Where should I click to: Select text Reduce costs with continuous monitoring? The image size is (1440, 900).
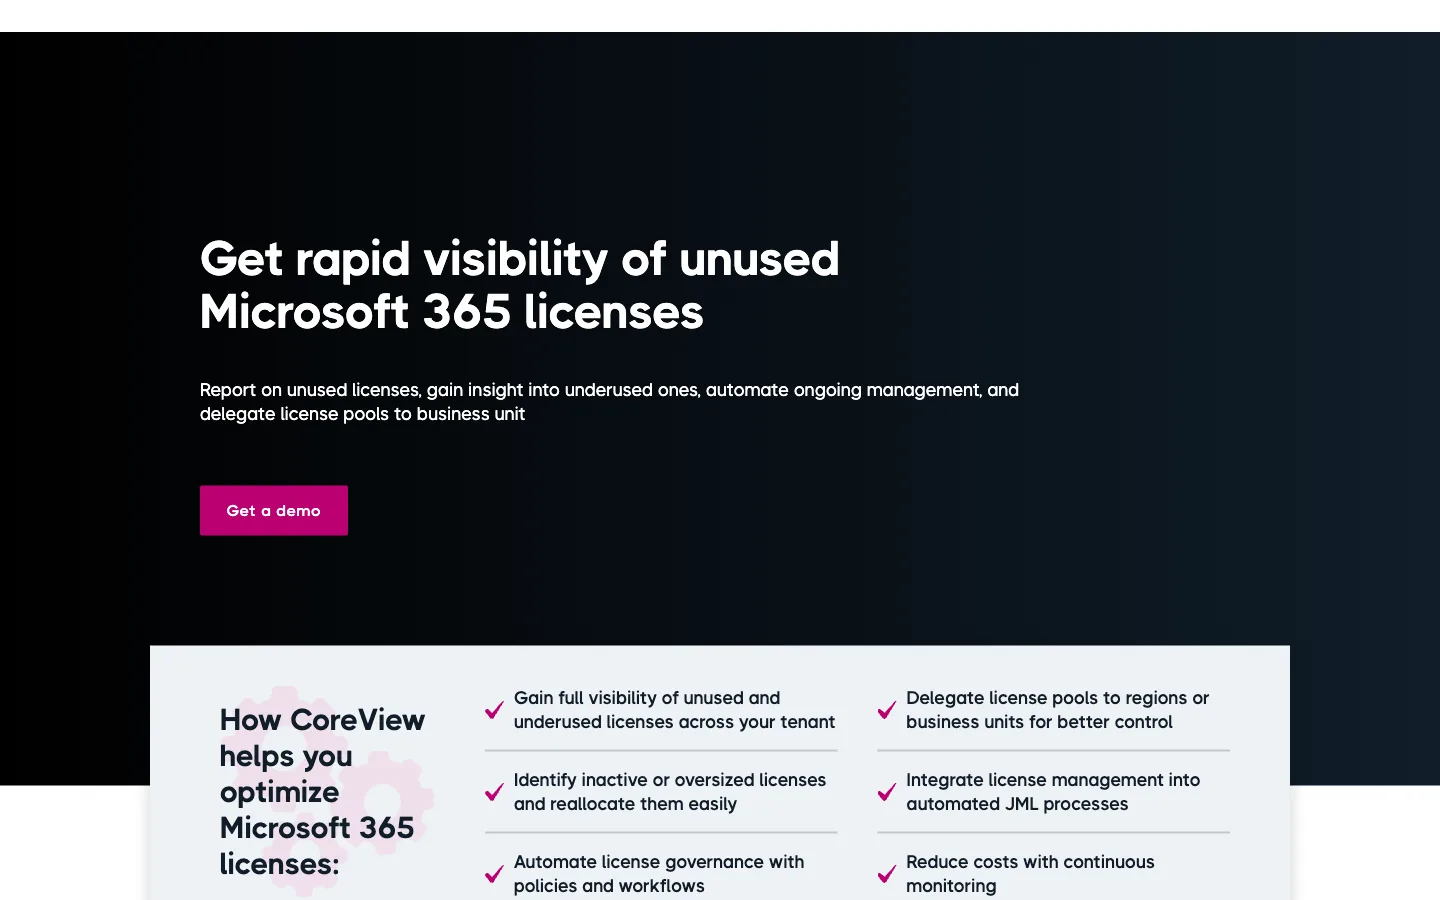[x=1030, y=874]
